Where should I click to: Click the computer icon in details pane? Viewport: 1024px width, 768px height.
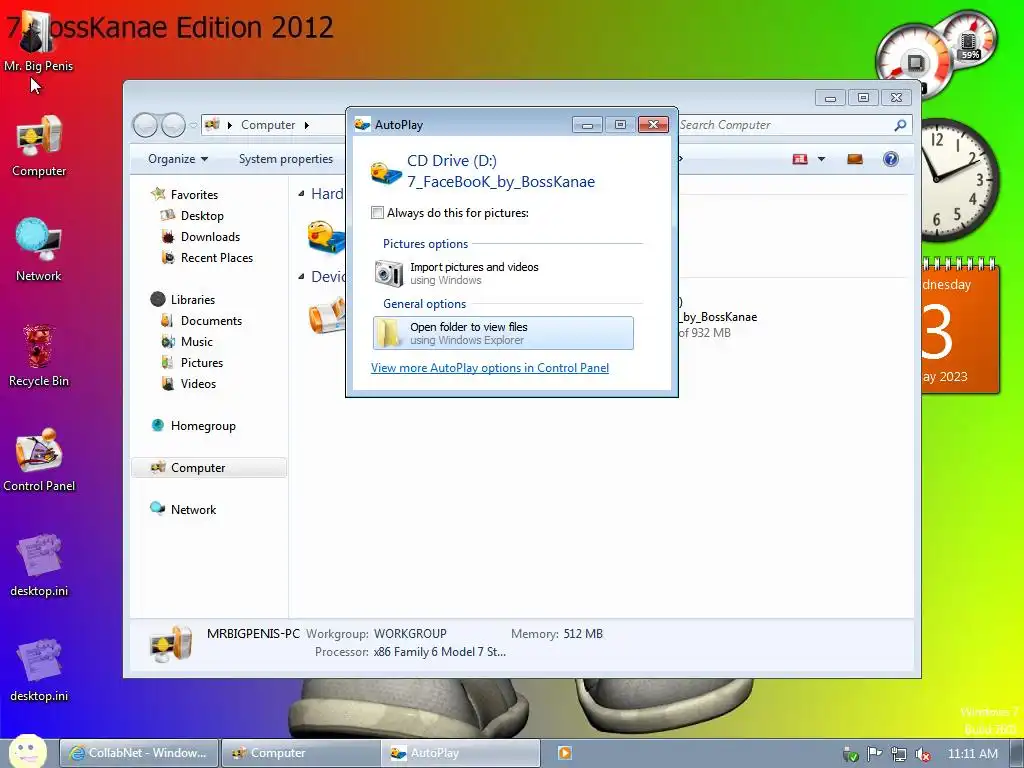[171, 643]
